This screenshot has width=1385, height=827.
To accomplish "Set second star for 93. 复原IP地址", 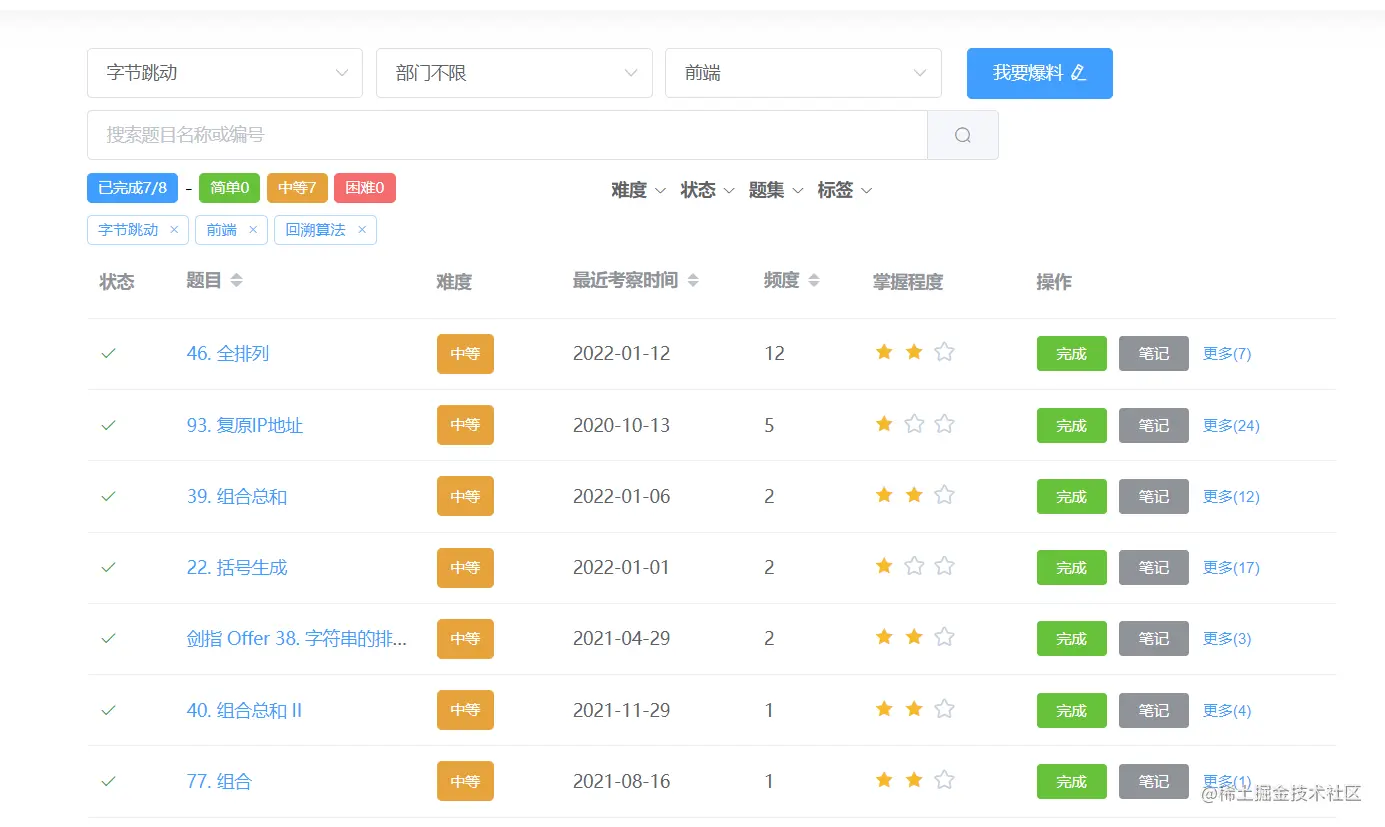I will click(914, 424).
